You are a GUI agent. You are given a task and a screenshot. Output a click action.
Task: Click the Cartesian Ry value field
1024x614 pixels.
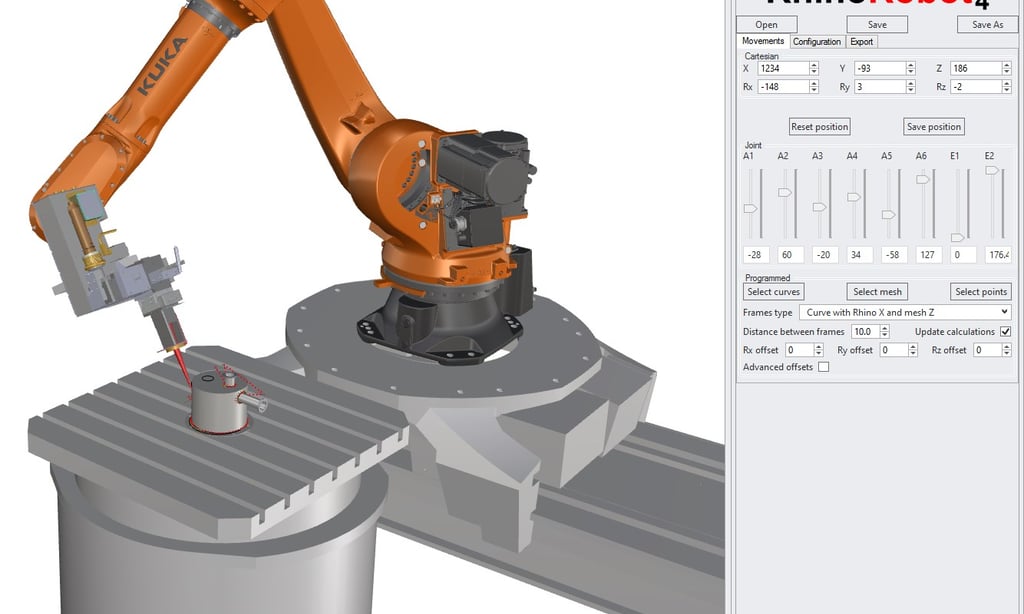880,86
